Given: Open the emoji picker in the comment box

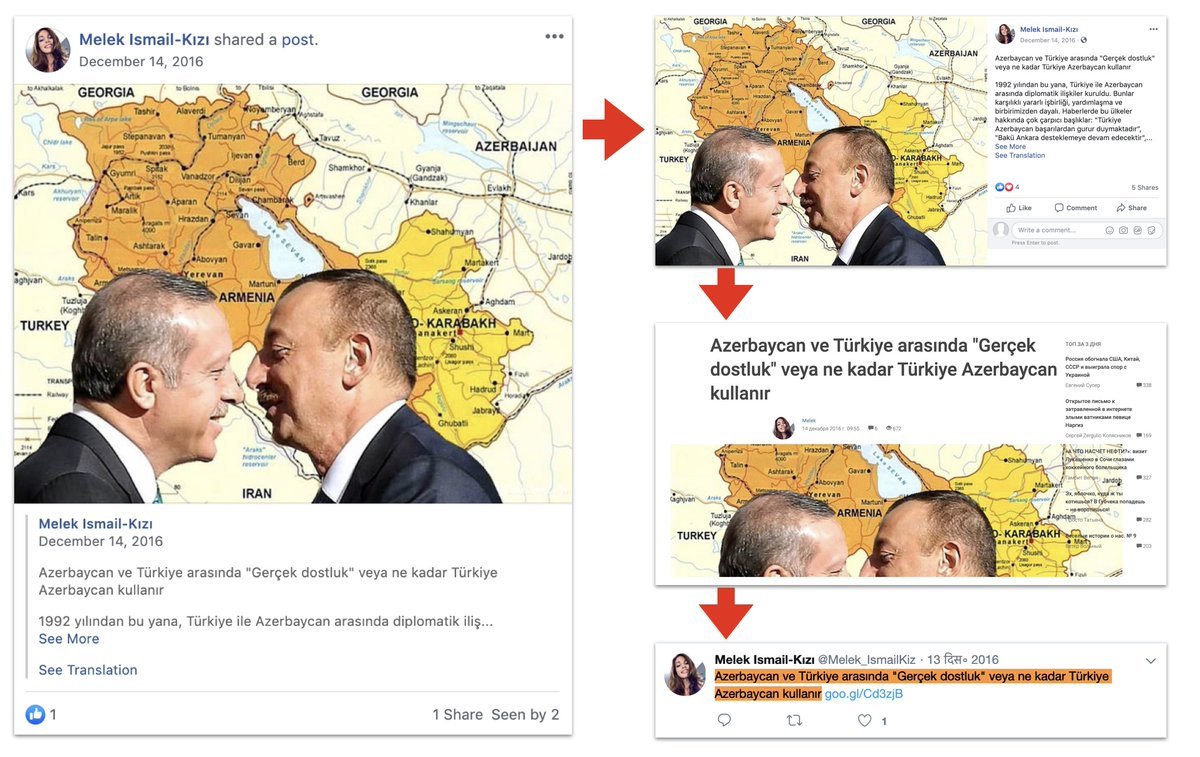Looking at the screenshot, I should pyautogui.click(x=1109, y=230).
